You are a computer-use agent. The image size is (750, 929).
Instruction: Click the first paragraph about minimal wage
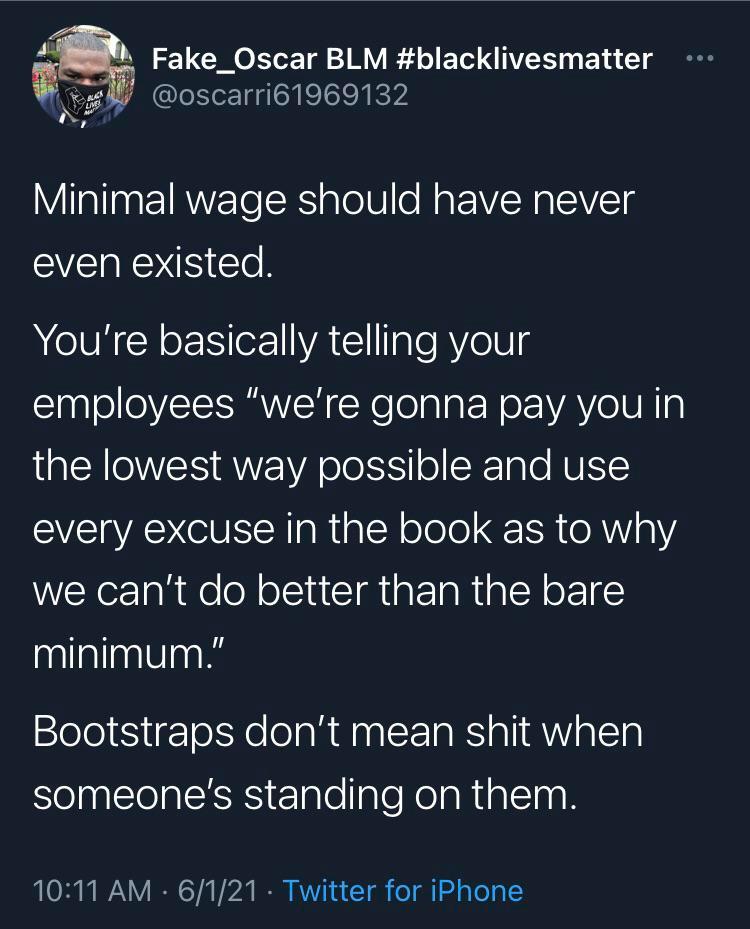point(330,230)
